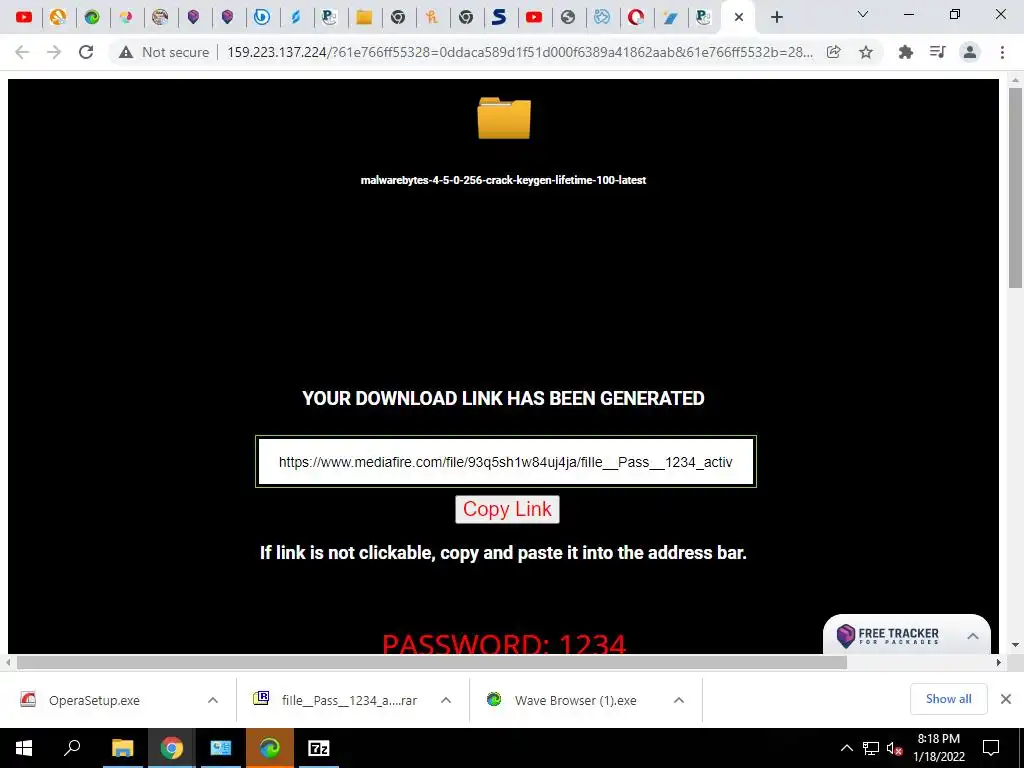The width and height of the screenshot is (1024, 768).
Task: Click the yellow folder icon on page
Action: point(504,118)
